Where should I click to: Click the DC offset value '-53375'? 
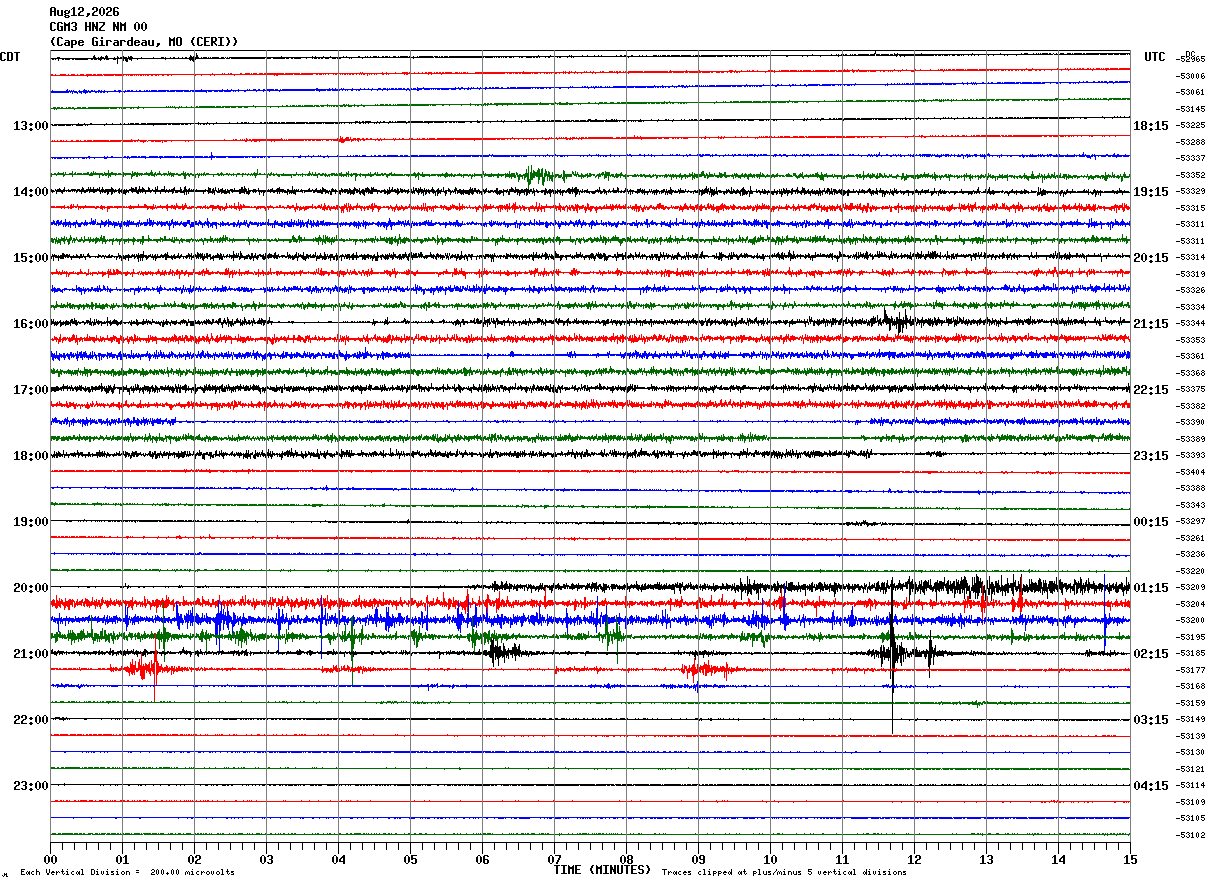pos(1190,390)
